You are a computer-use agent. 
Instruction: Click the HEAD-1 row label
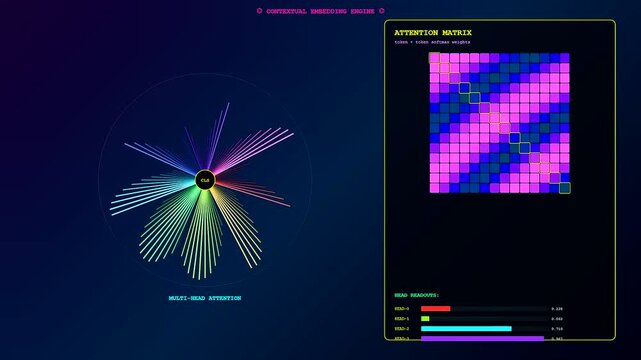(x=402, y=318)
